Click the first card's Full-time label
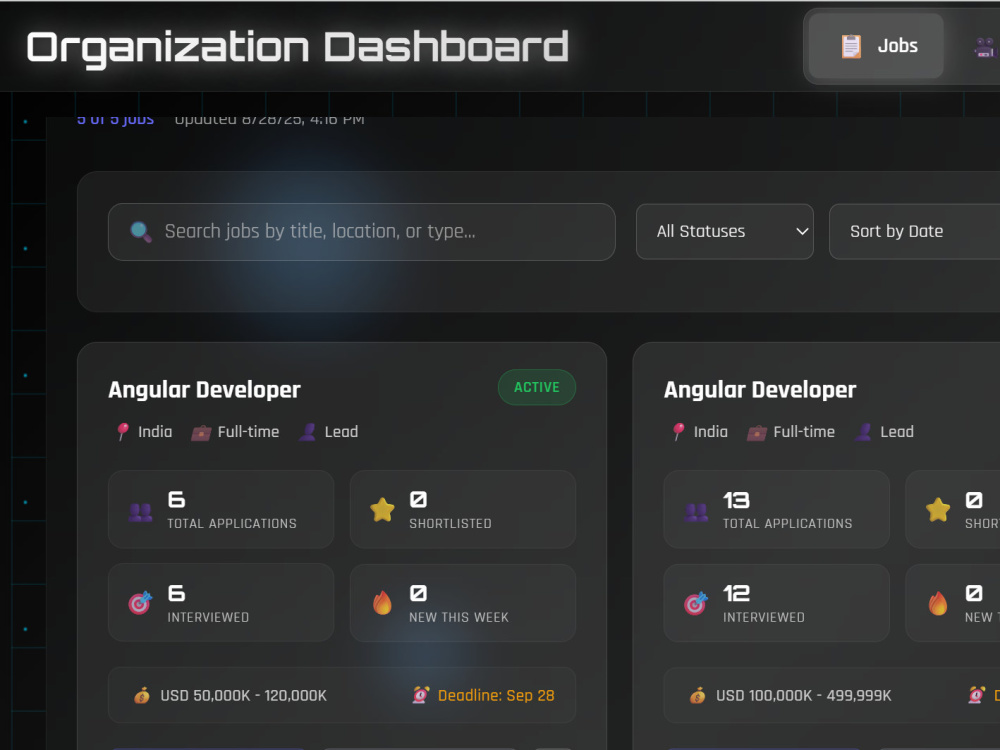1000x750 pixels. tap(248, 432)
